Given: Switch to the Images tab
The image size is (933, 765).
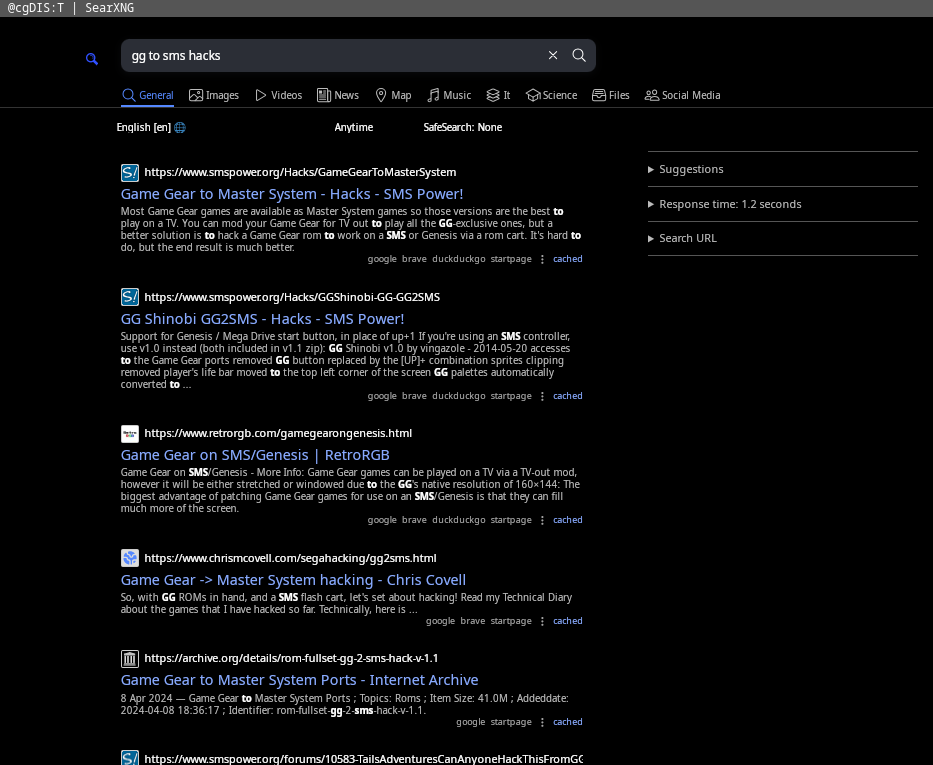Looking at the screenshot, I should pyautogui.click(x=214, y=95).
